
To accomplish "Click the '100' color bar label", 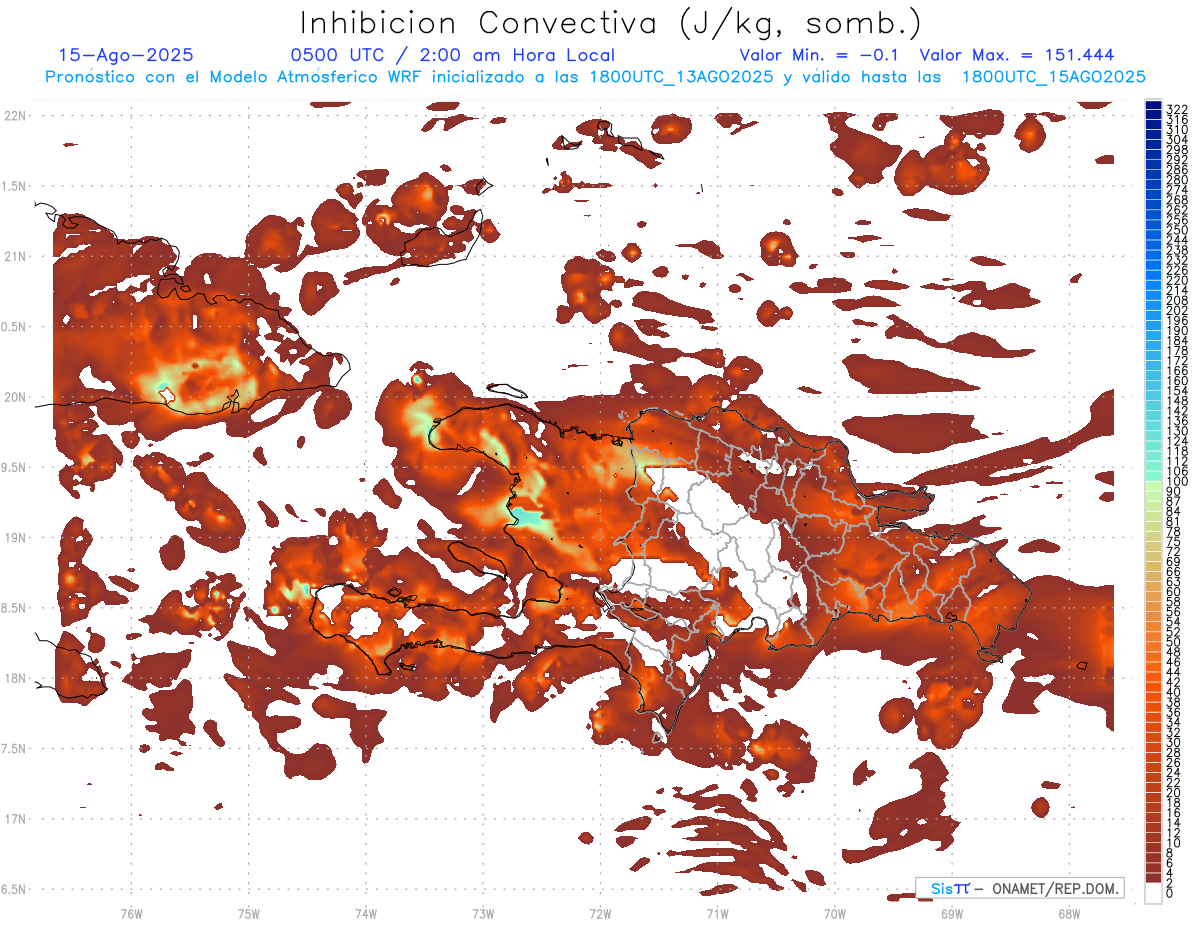I will pyautogui.click(x=1177, y=483).
